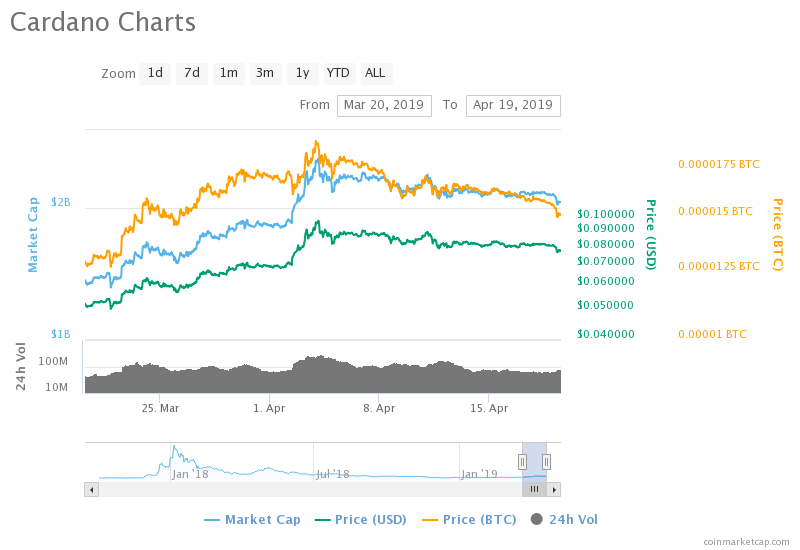Click the Market Cap axis title
The image size is (800, 550).
pos(33,235)
